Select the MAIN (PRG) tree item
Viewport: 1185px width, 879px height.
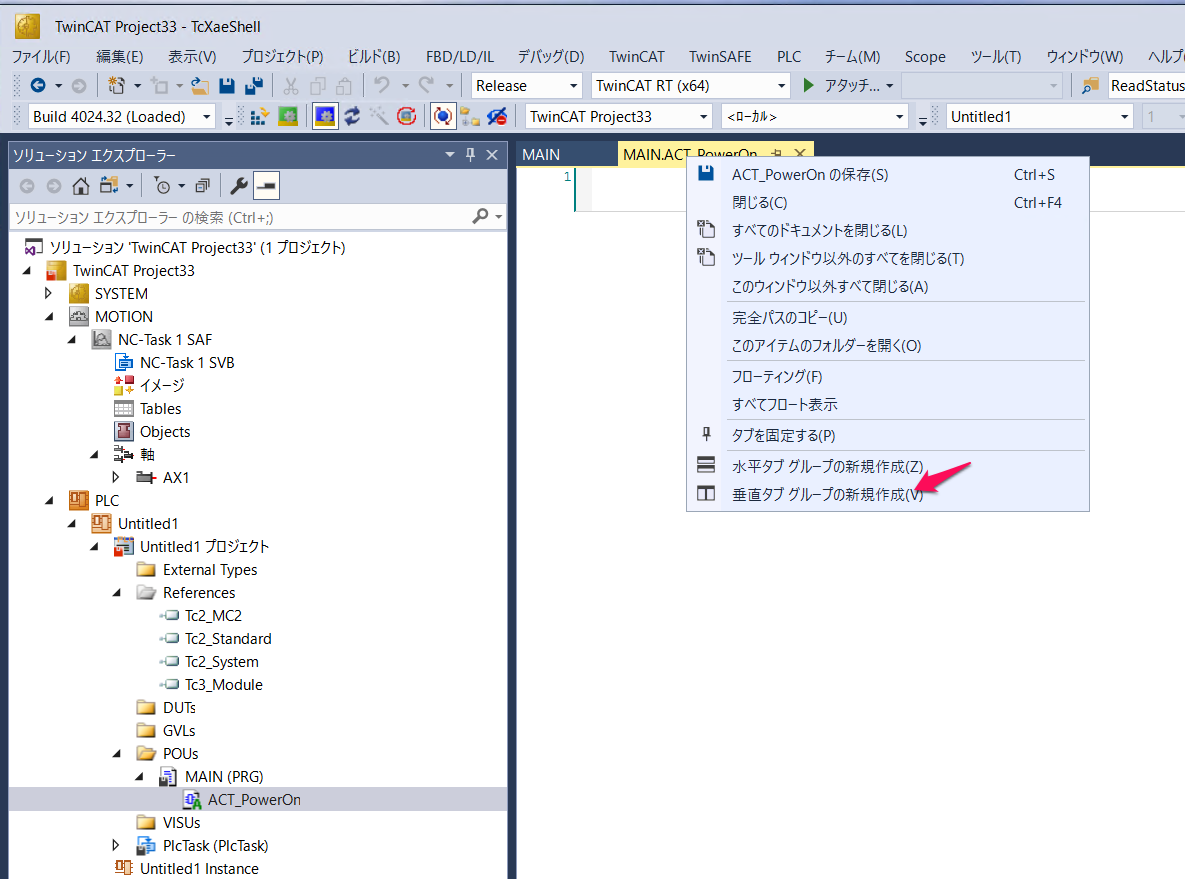[224, 777]
